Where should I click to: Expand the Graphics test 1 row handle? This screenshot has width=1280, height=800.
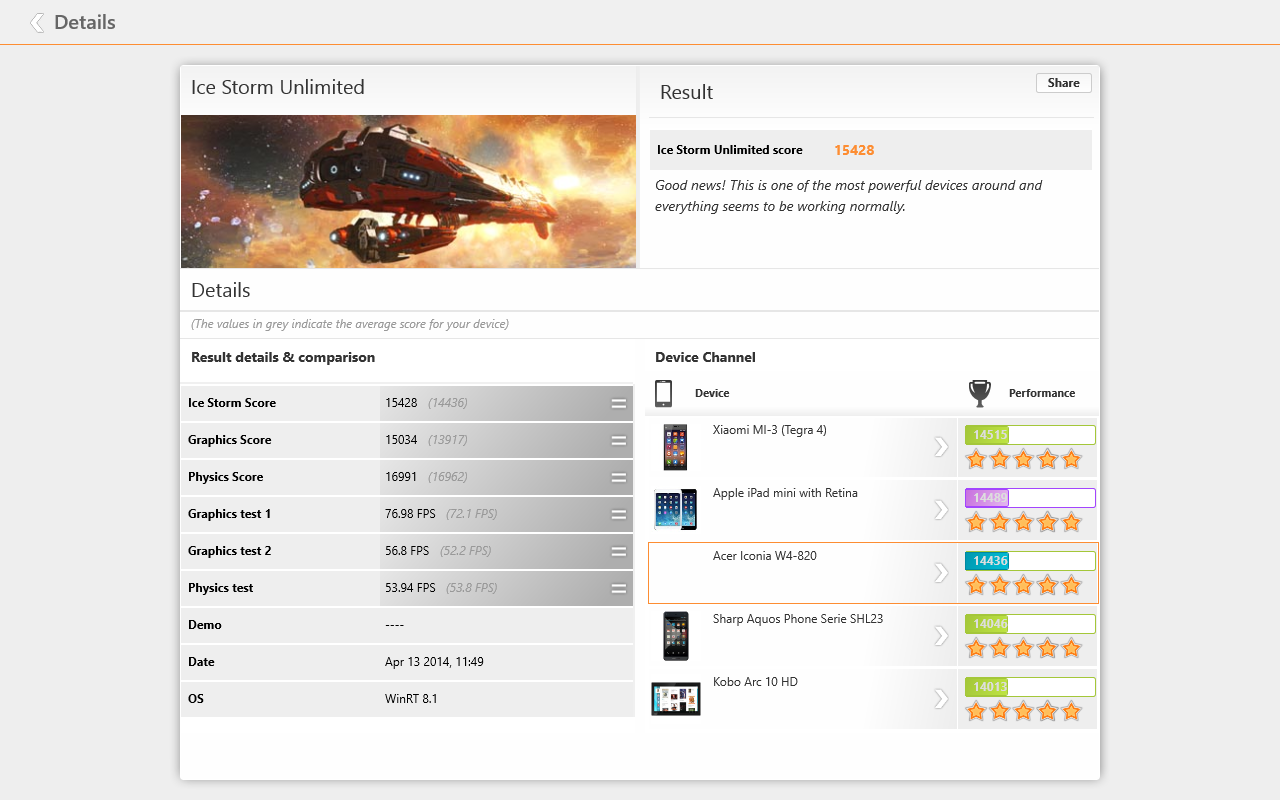pos(619,514)
